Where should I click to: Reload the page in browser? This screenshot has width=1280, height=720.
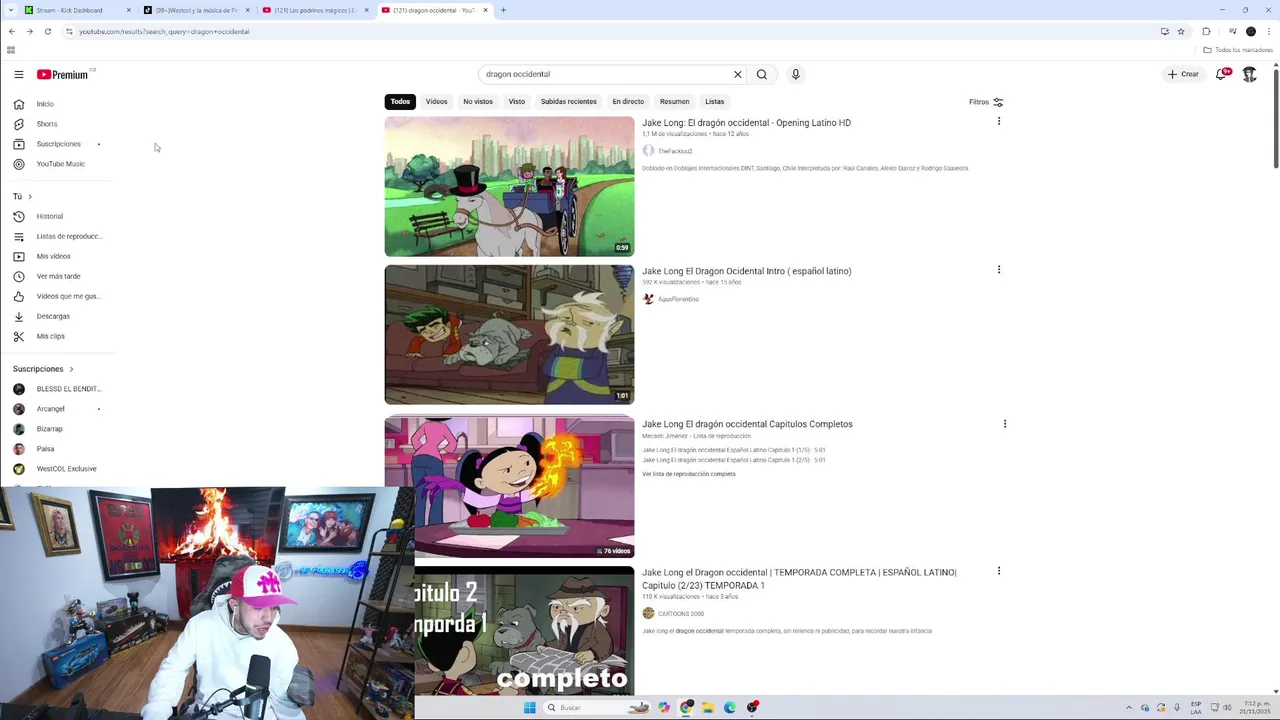[47, 31]
